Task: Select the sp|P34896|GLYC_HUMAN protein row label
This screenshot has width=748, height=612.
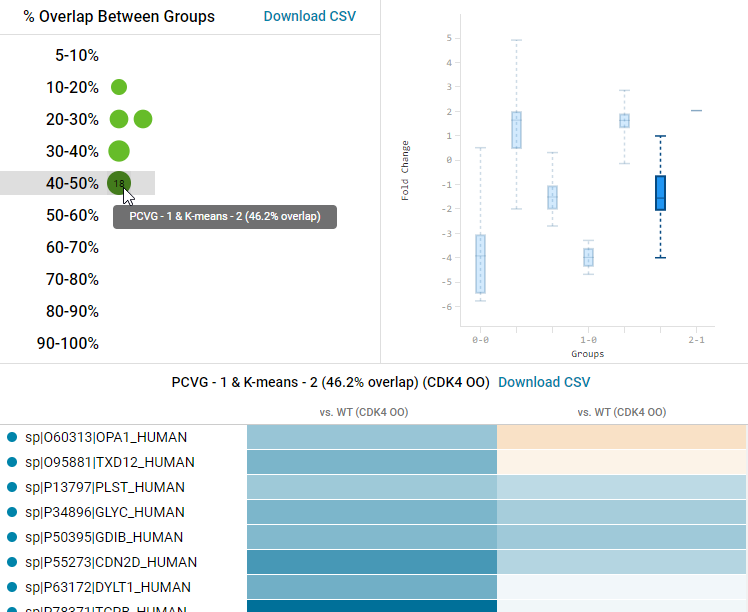Action: [x=105, y=512]
